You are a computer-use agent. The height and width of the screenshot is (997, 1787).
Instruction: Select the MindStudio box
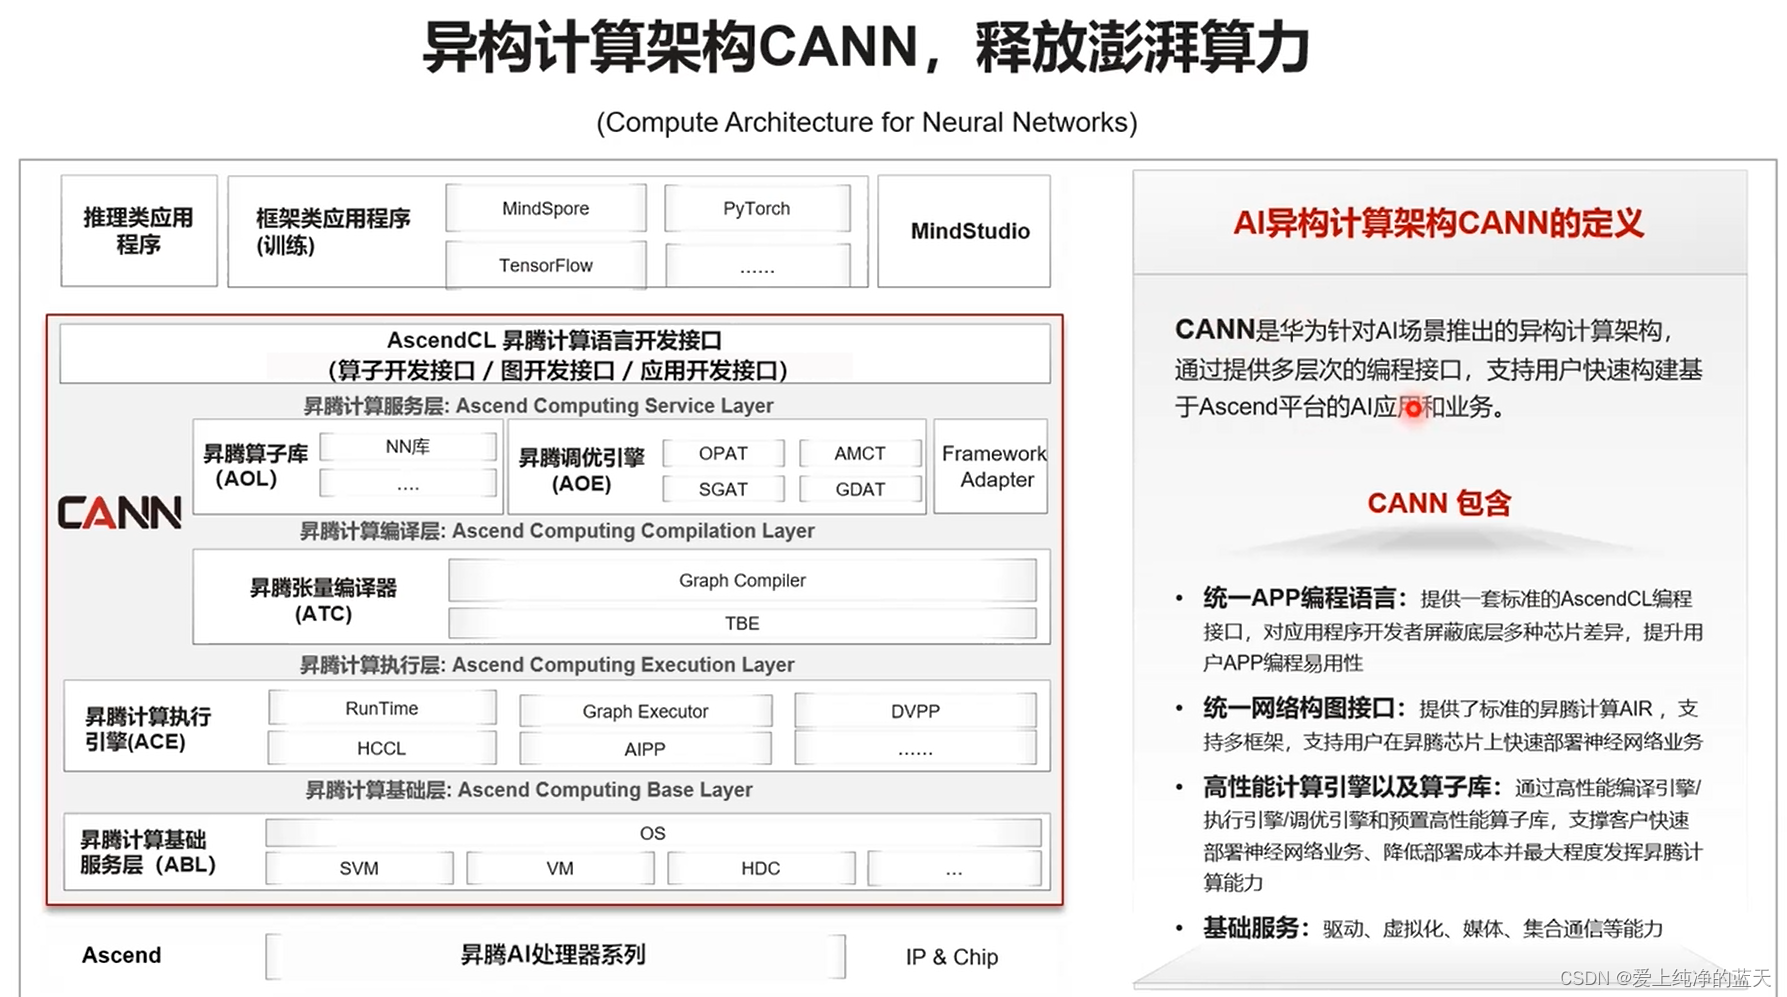pos(964,231)
